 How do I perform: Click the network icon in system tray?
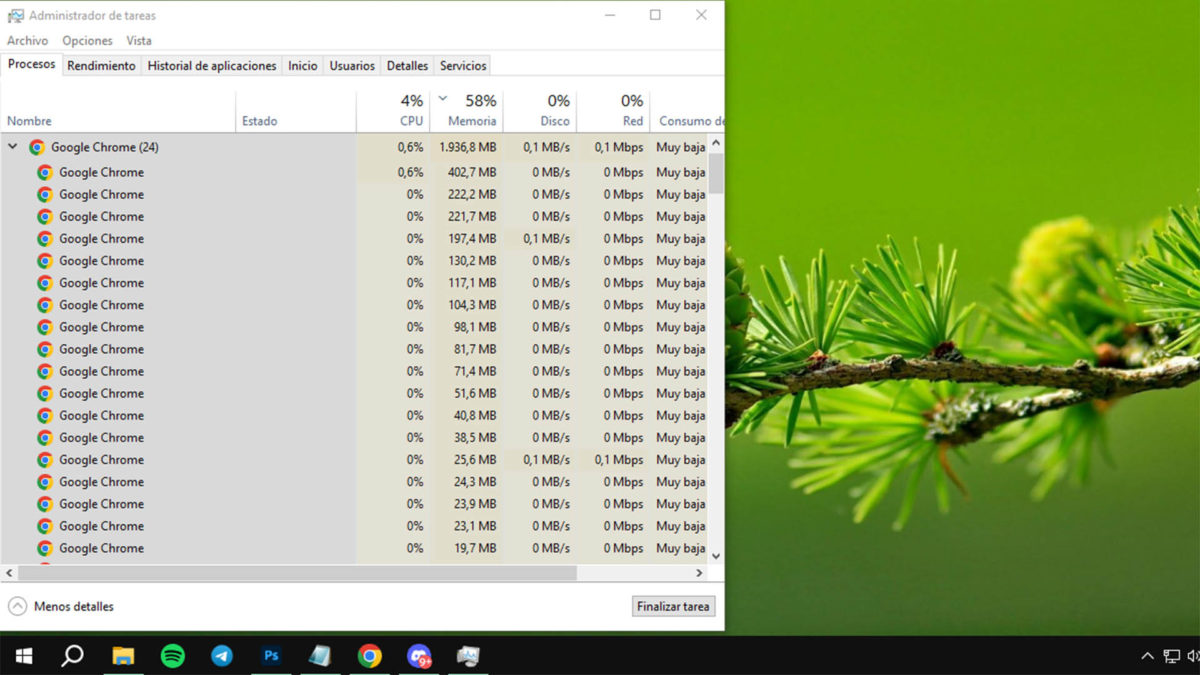tap(1171, 656)
